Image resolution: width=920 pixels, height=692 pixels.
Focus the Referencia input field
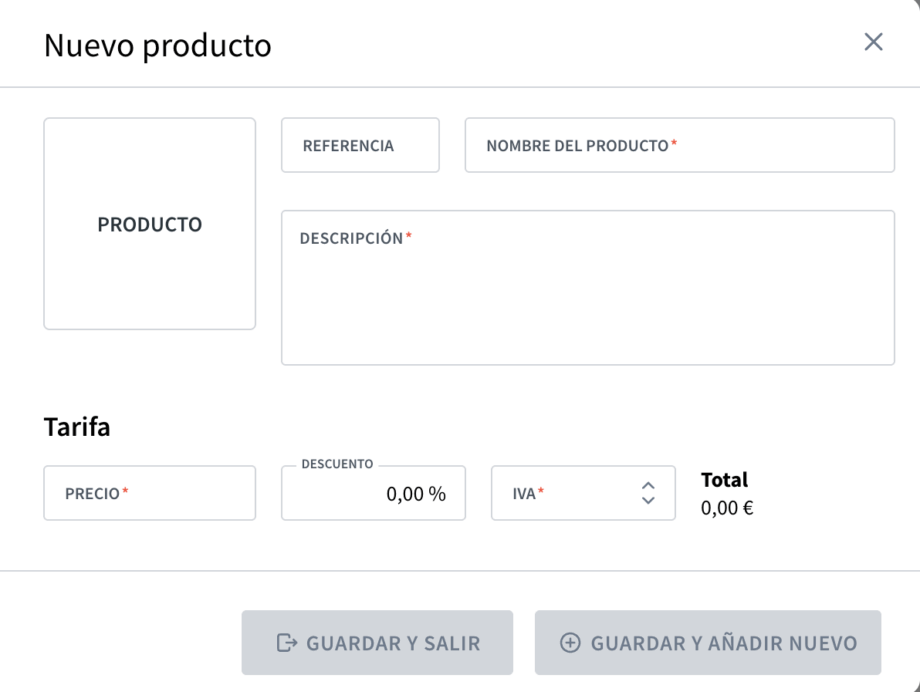click(x=360, y=146)
